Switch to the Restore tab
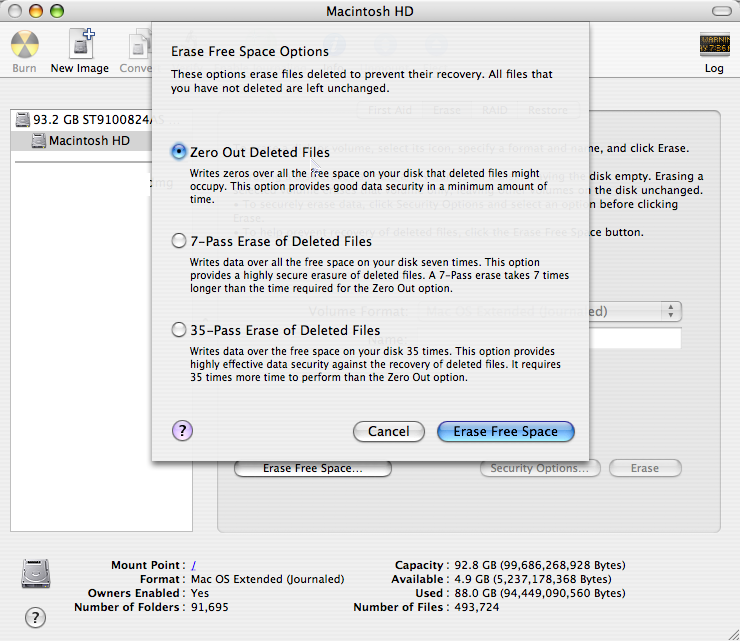The height and width of the screenshot is (641, 740). coord(548,110)
